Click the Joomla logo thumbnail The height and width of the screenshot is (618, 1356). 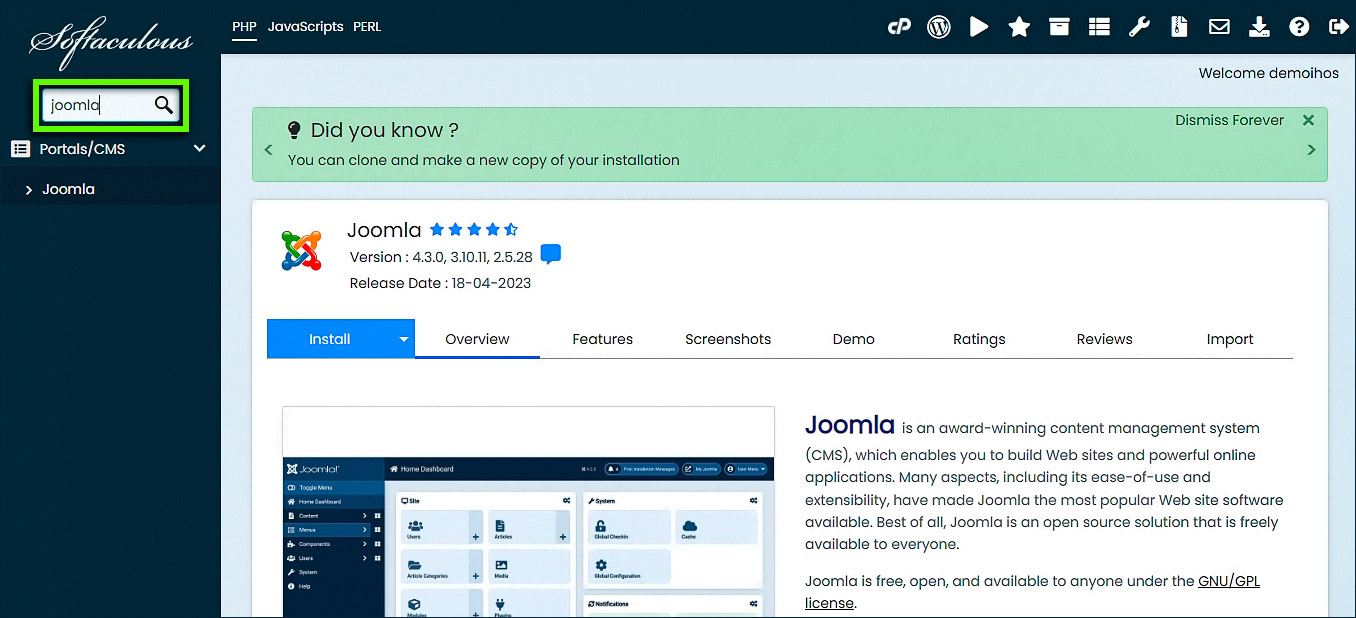pos(302,251)
